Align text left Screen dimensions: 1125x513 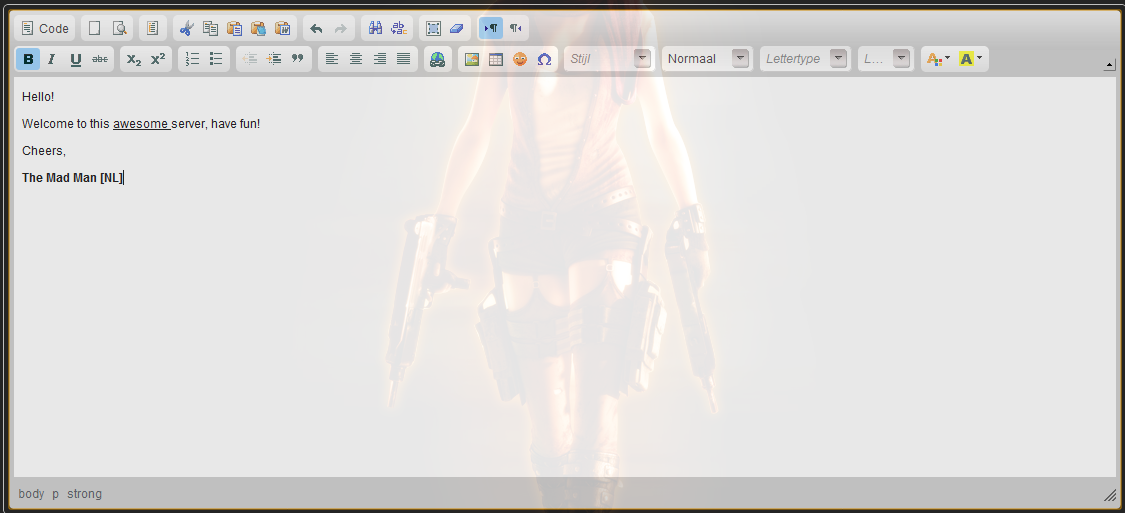331,59
